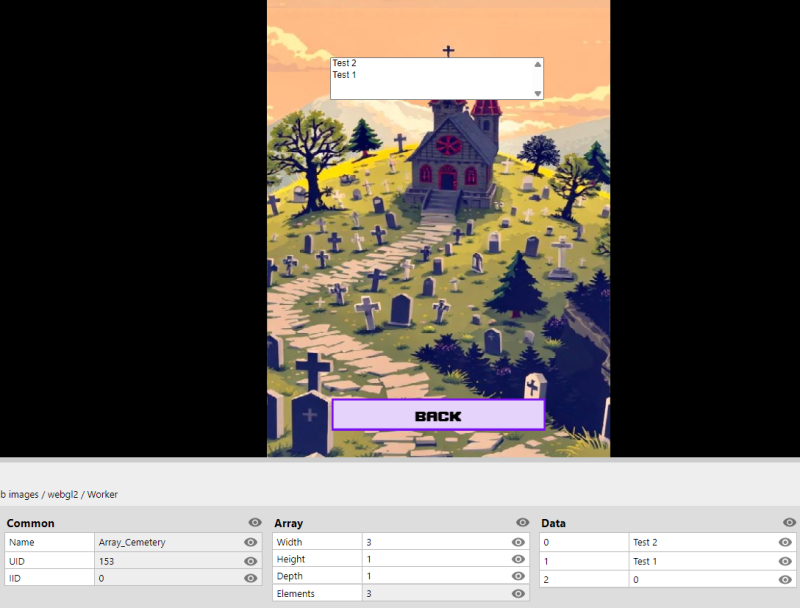Toggle eye icon for Array section header

tap(522, 523)
